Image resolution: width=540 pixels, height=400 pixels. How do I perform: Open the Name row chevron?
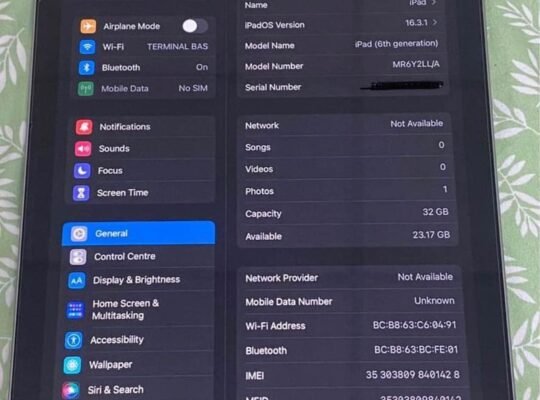(x=434, y=3)
